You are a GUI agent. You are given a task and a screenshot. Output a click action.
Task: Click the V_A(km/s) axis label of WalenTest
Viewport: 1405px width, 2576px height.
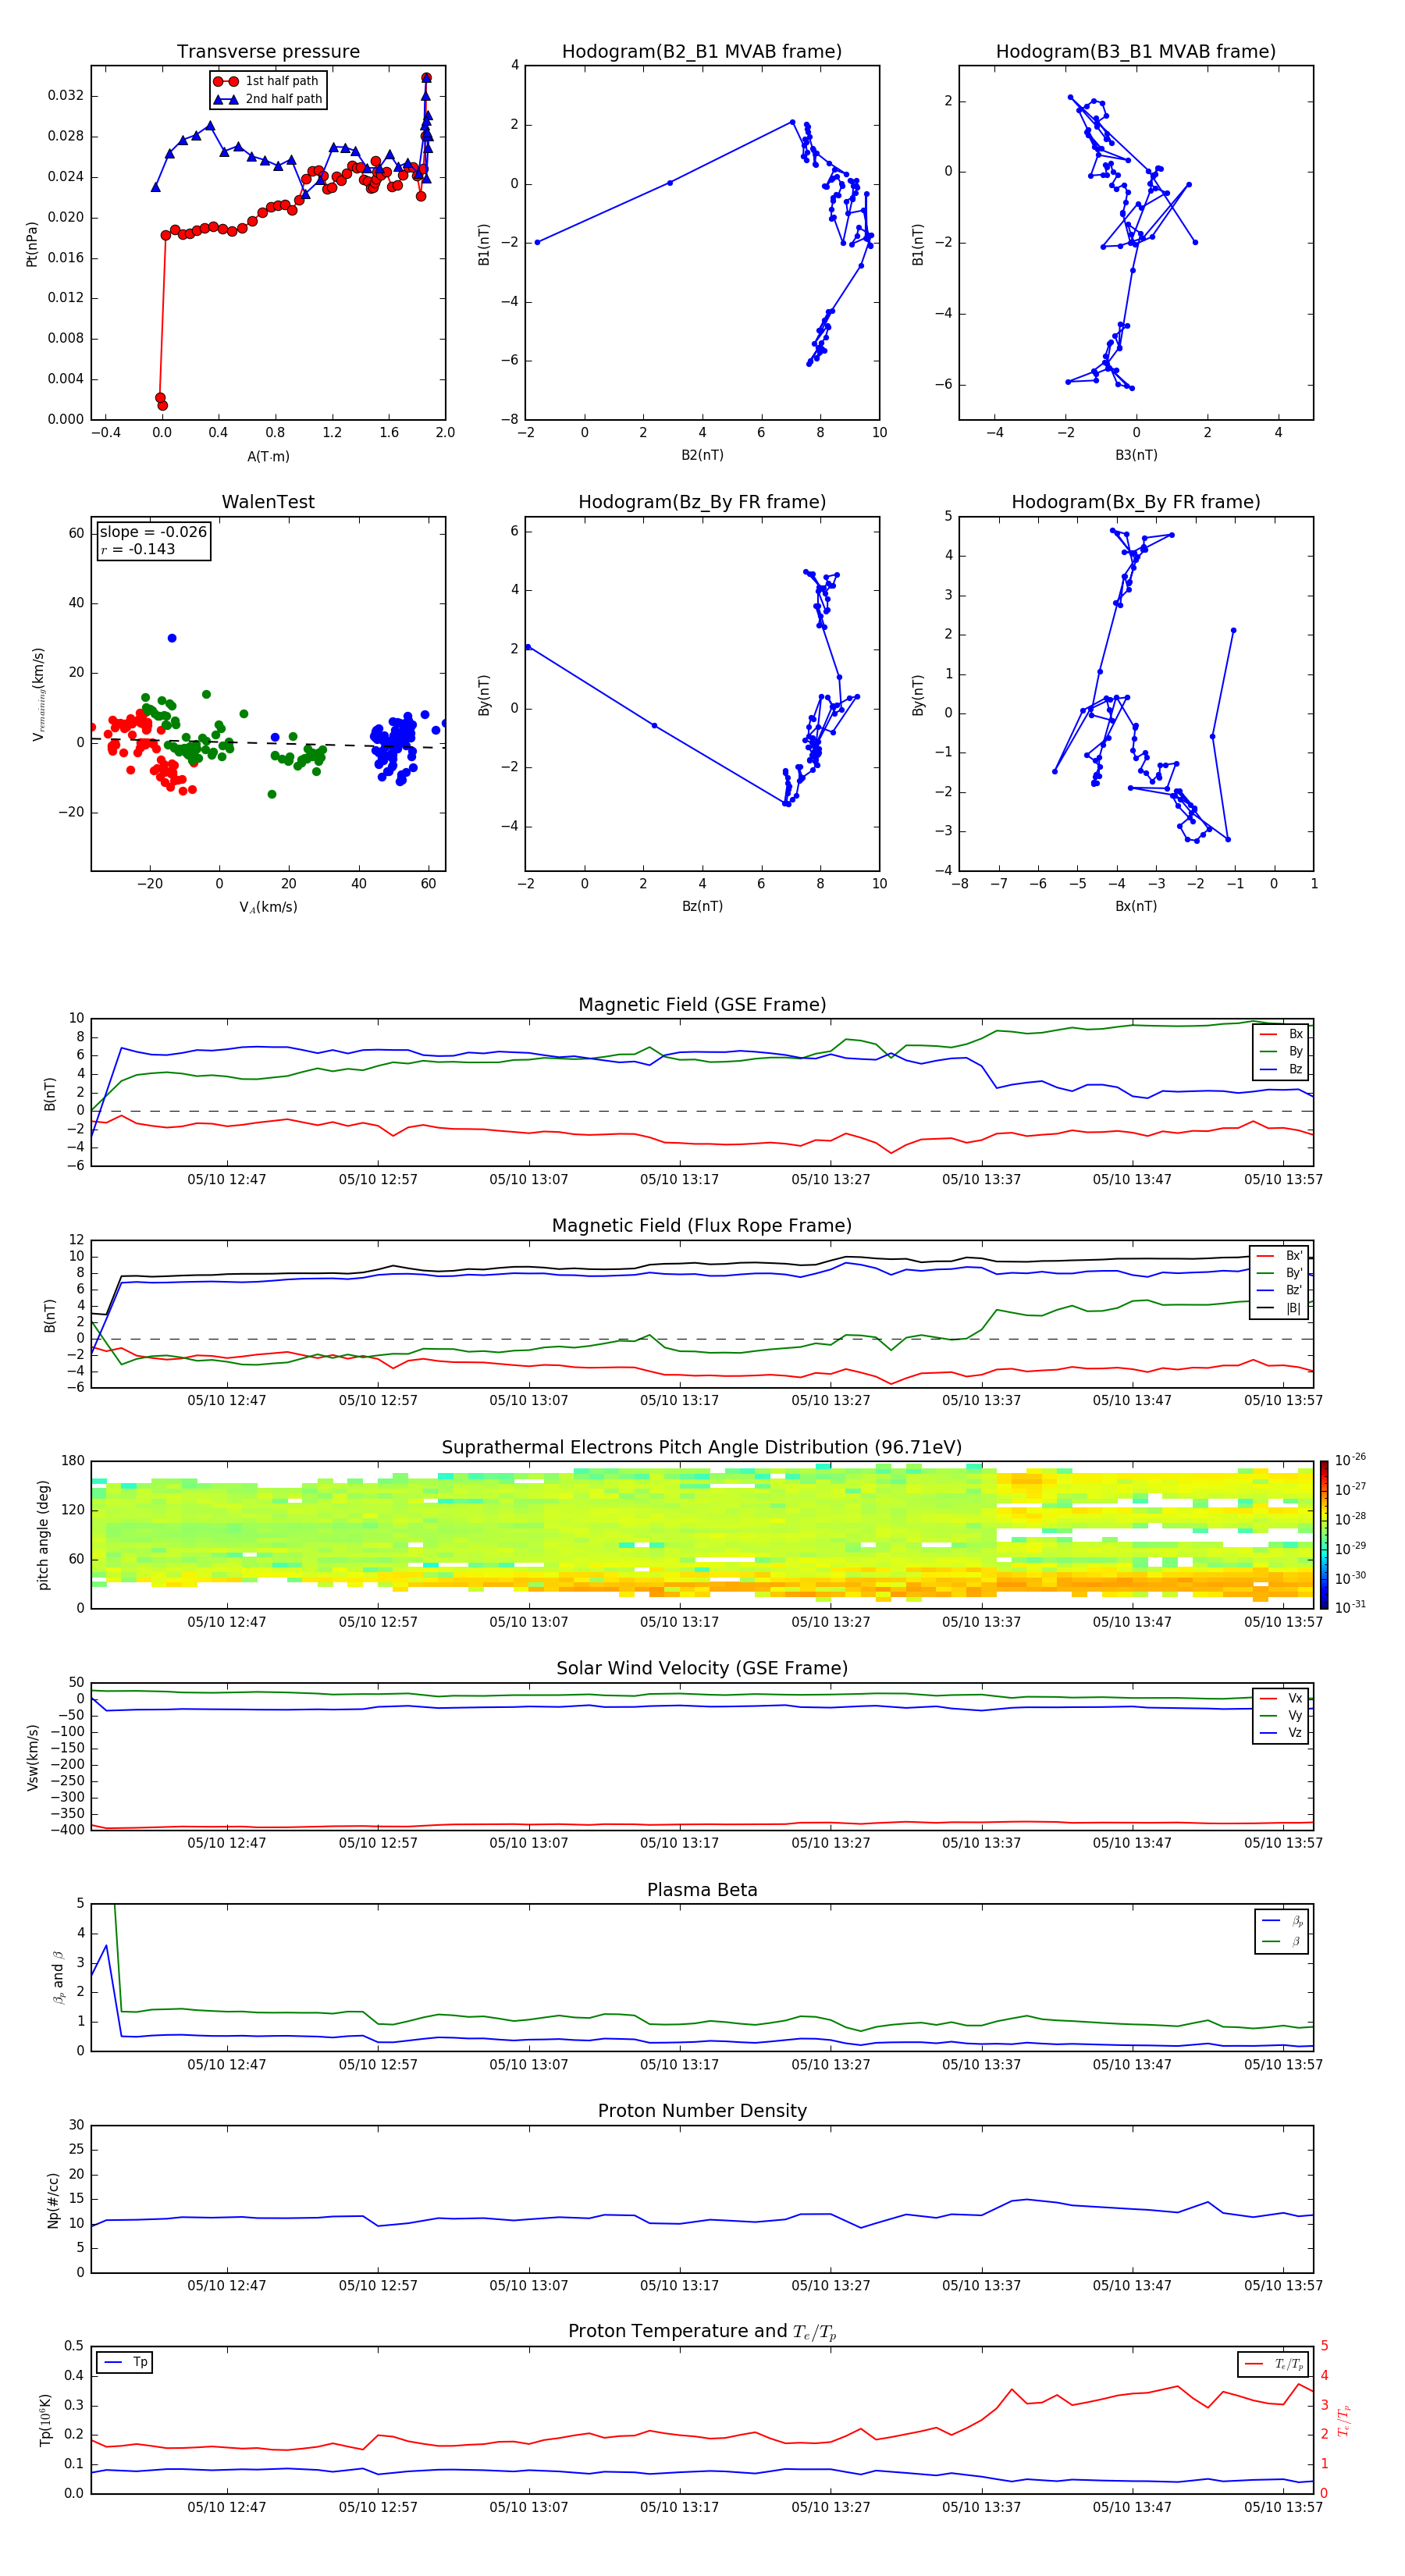[x=268, y=908]
